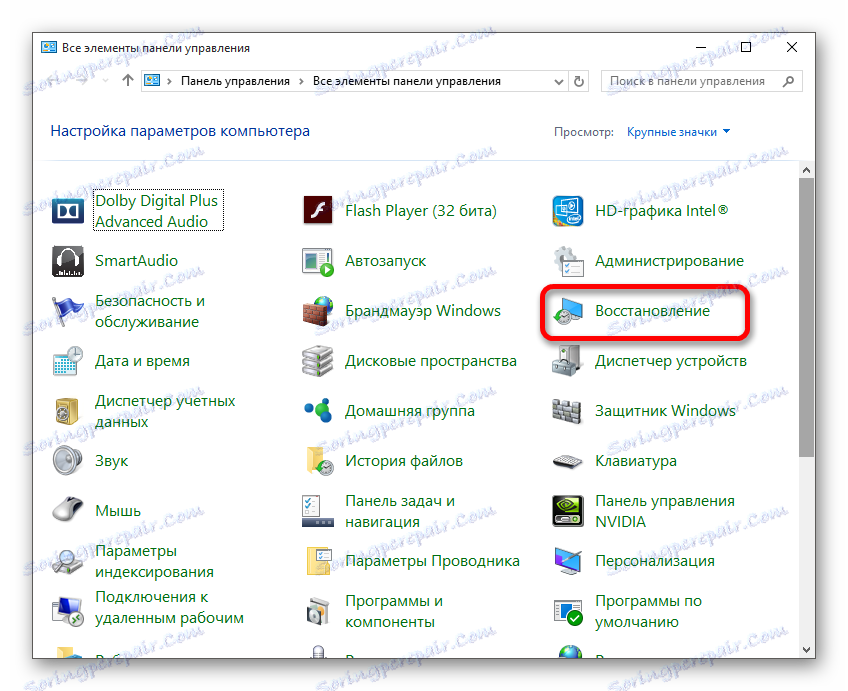Open the HD-графика Intel icon

tap(568, 210)
